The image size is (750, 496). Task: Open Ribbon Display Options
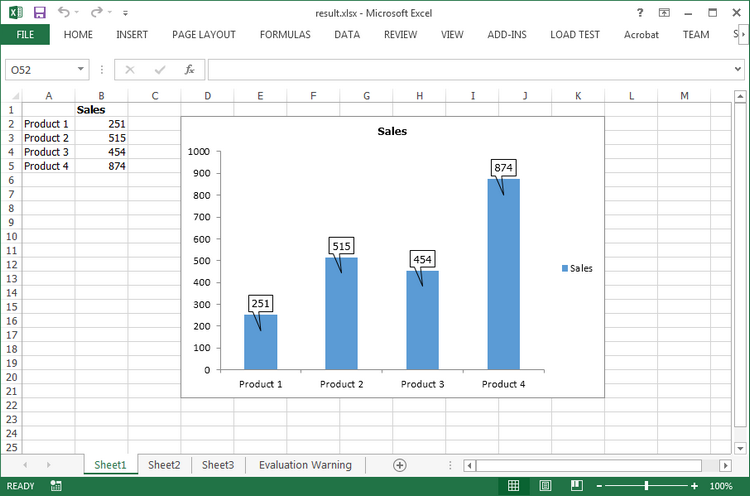[664, 13]
